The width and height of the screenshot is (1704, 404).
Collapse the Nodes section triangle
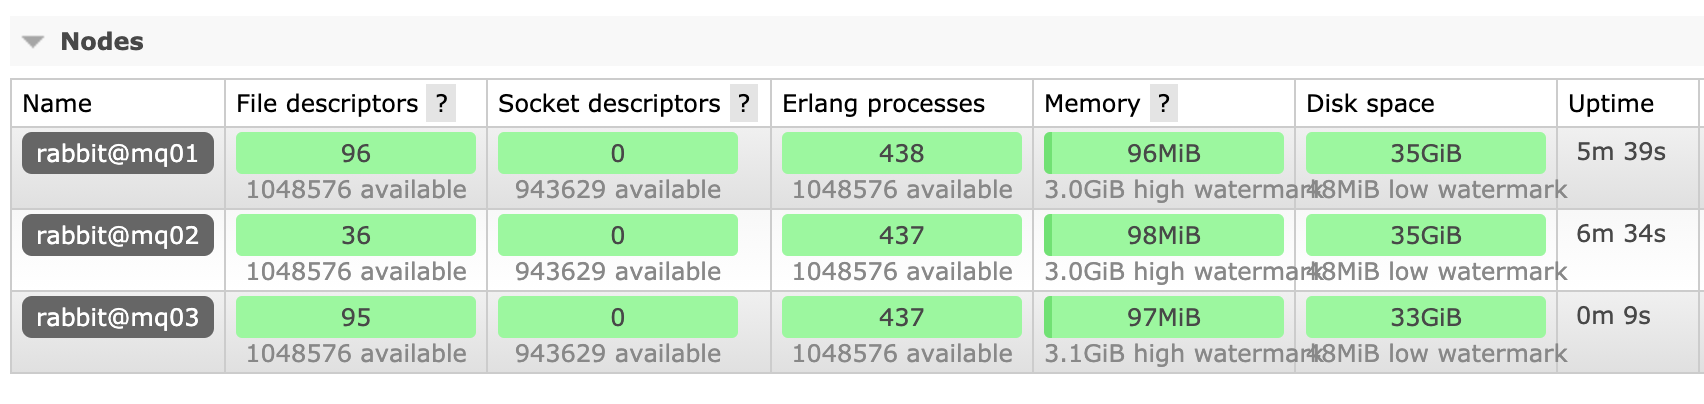point(34,42)
